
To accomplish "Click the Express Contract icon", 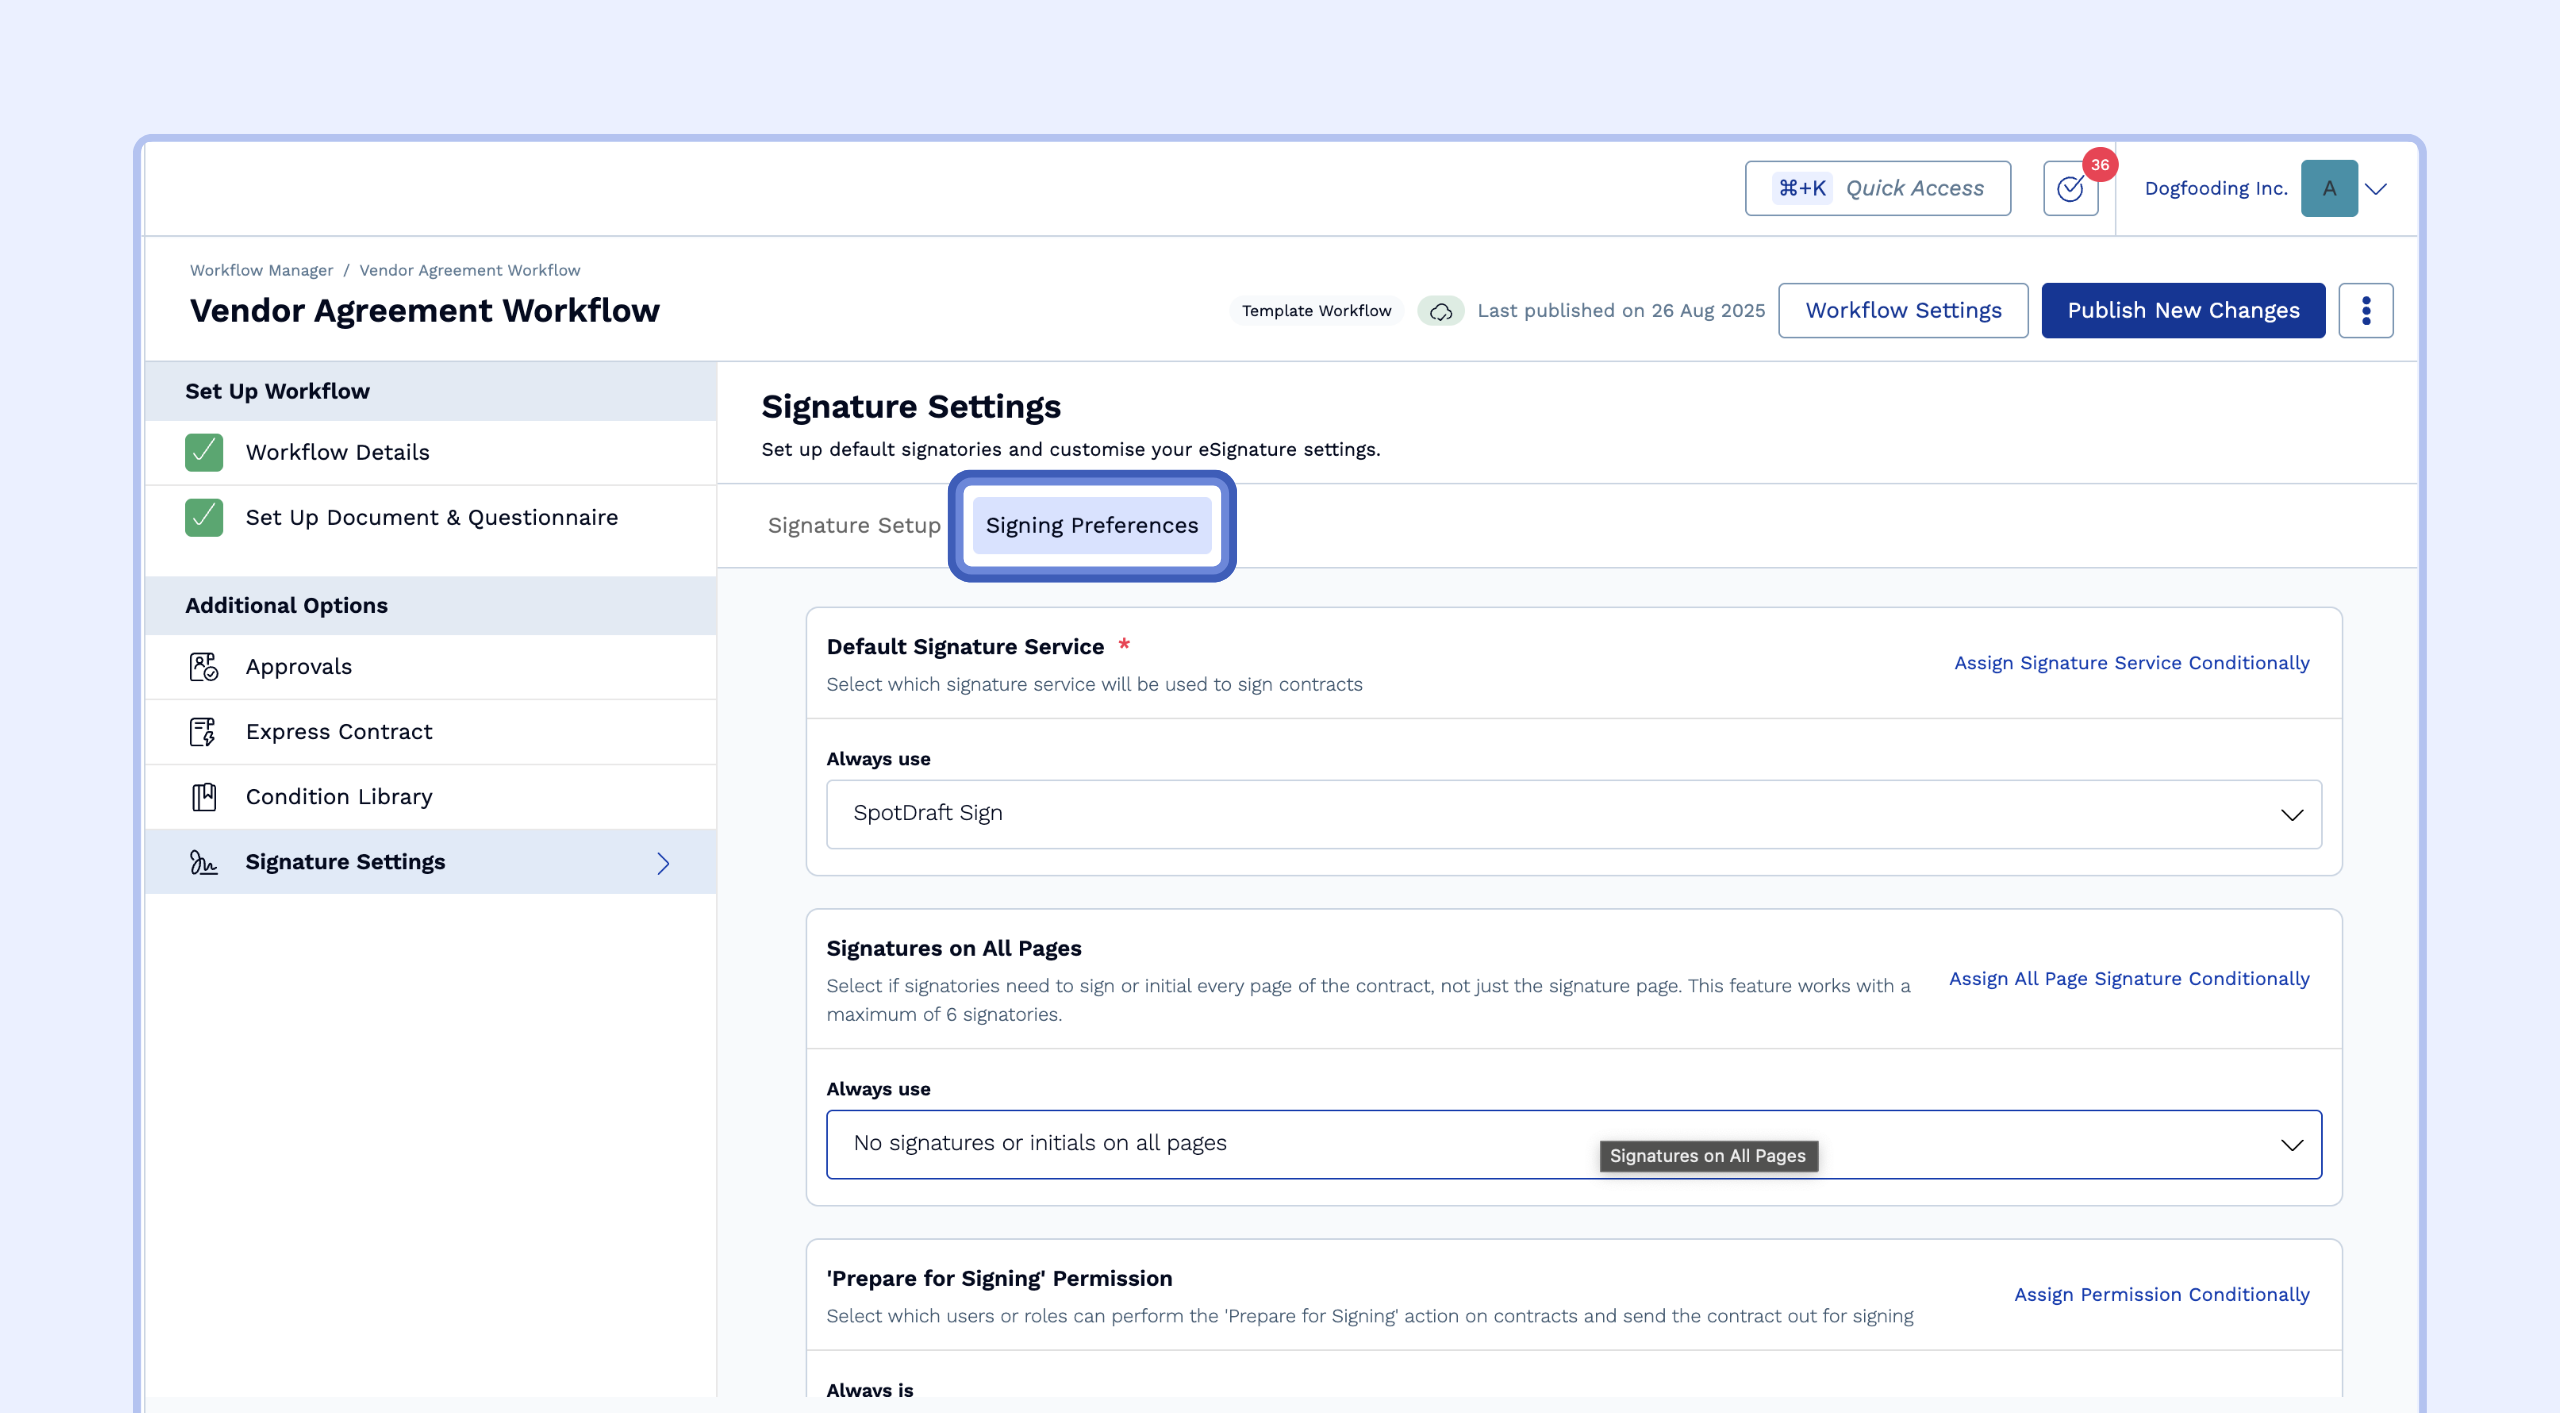I will tap(203, 732).
